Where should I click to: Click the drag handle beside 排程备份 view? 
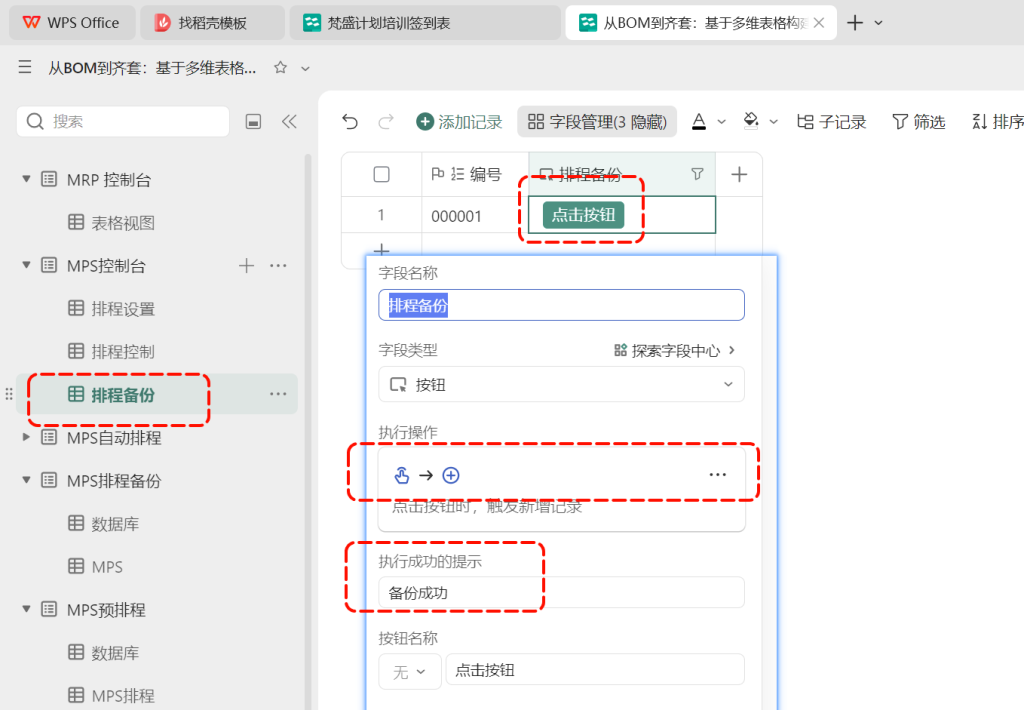9,394
